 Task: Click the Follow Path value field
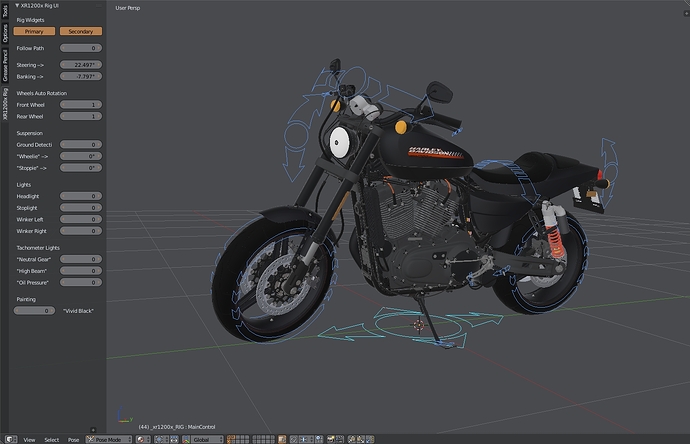81,48
